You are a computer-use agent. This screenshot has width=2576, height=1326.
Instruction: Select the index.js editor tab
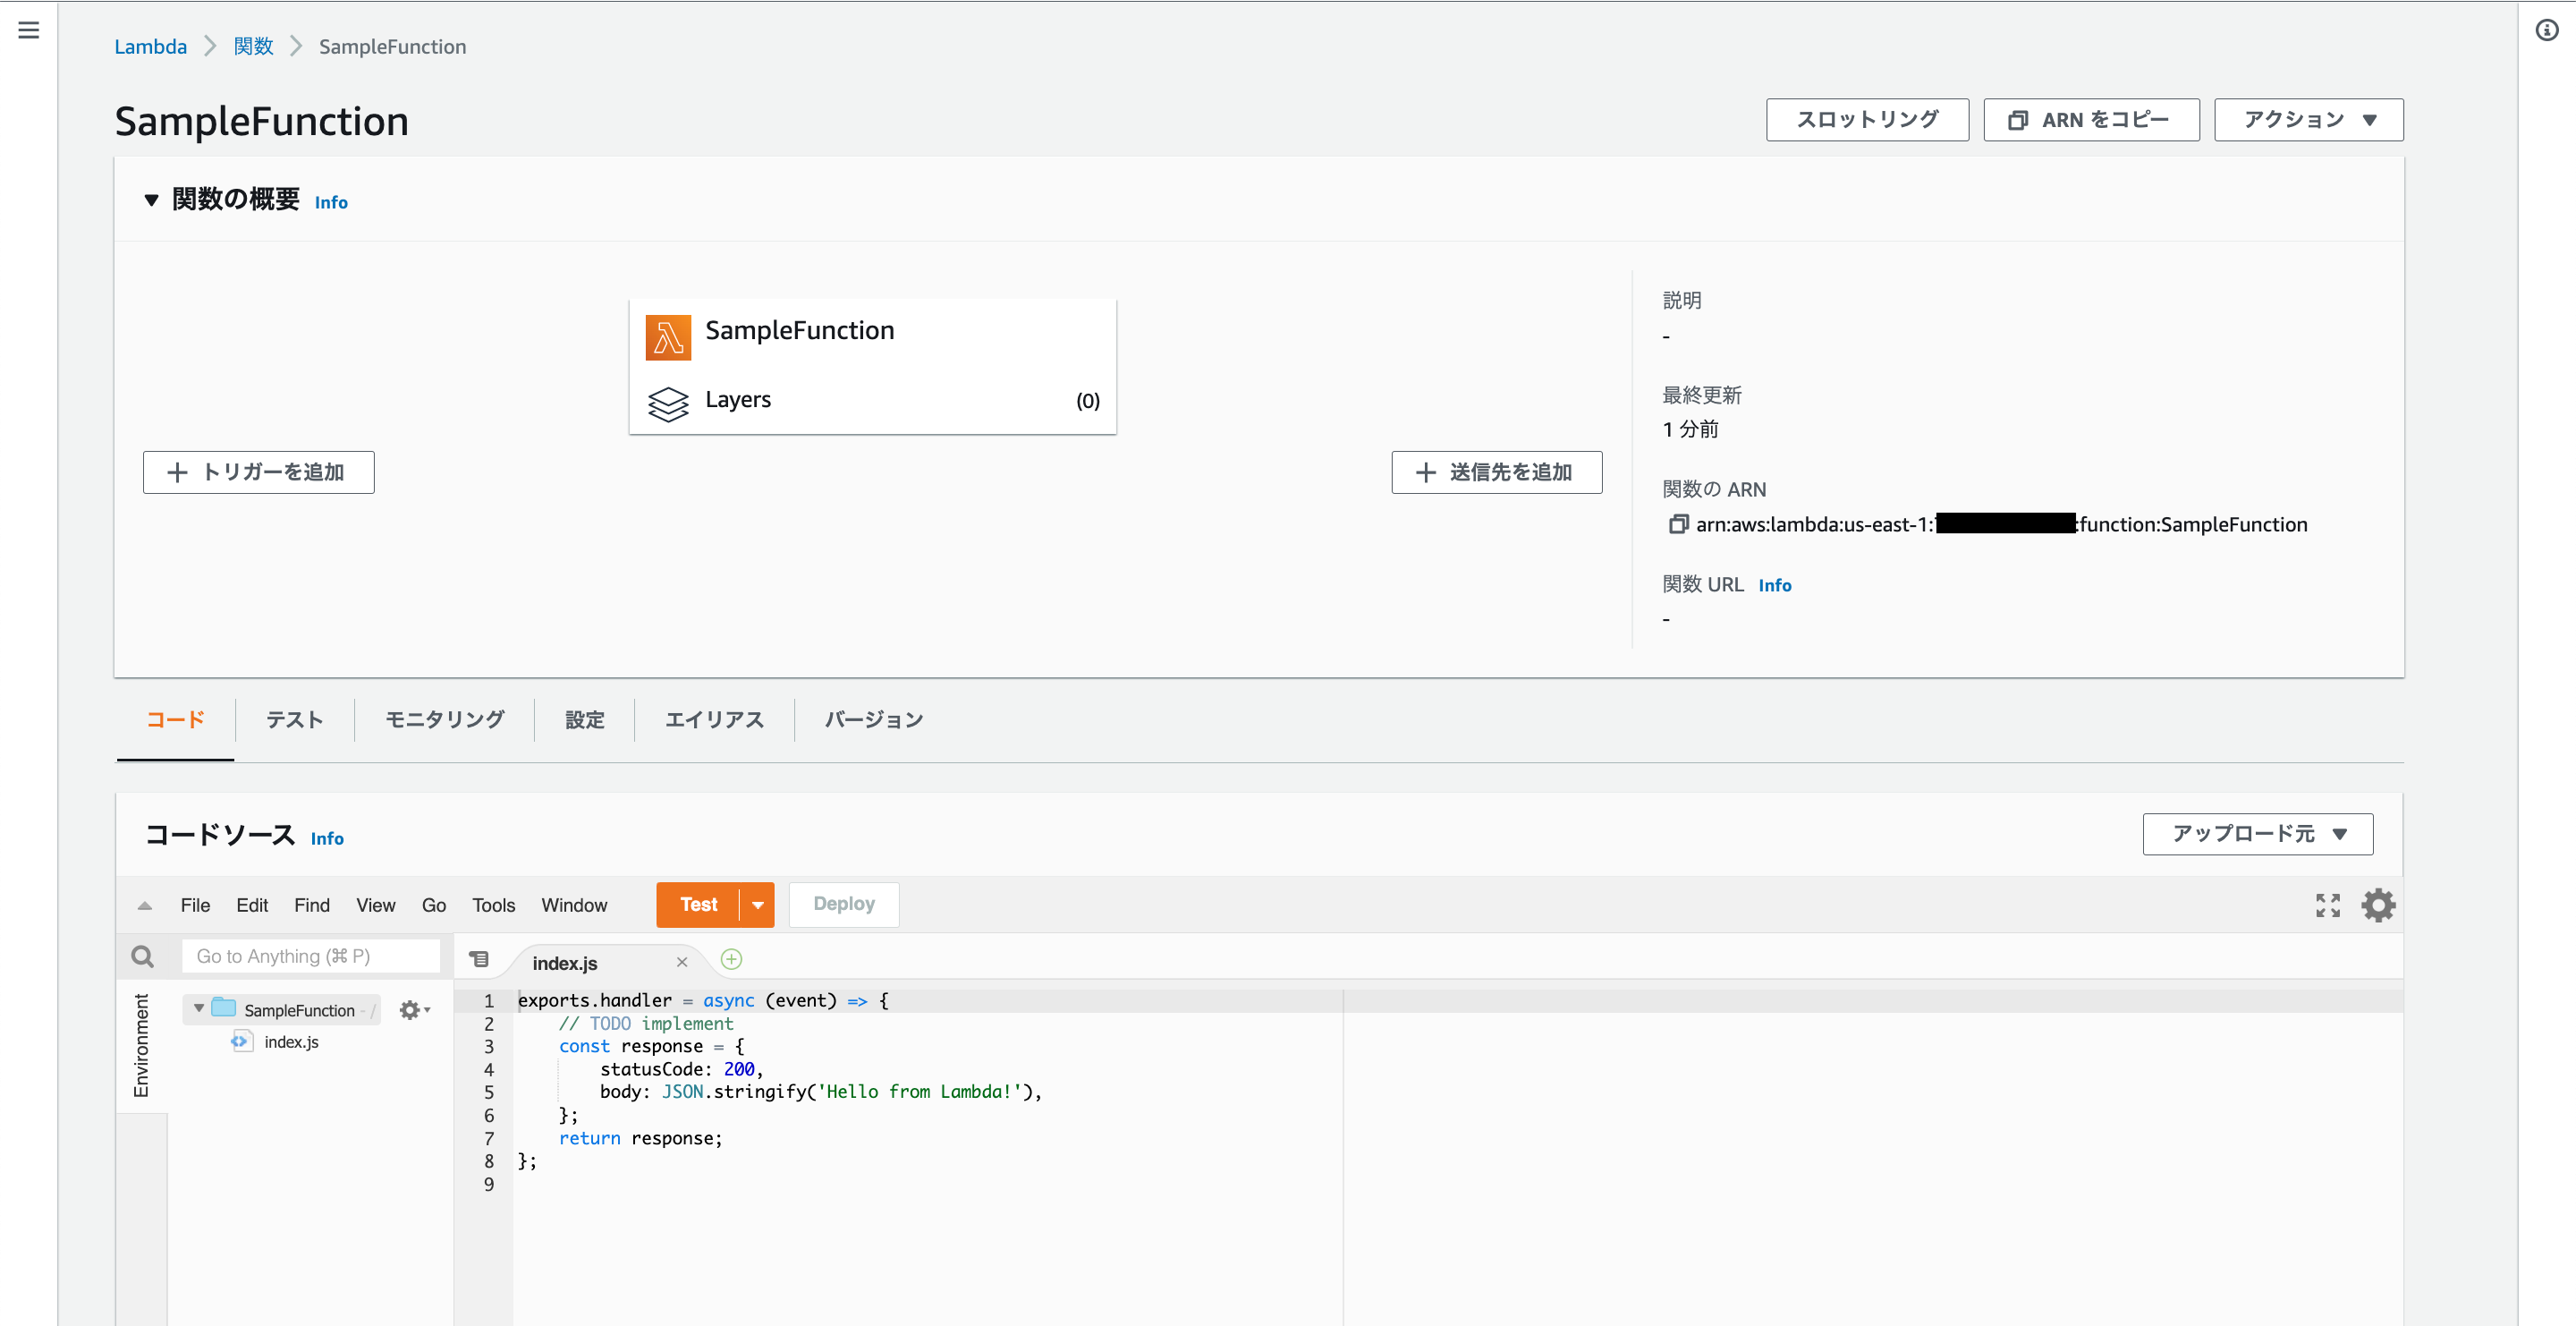point(565,963)
